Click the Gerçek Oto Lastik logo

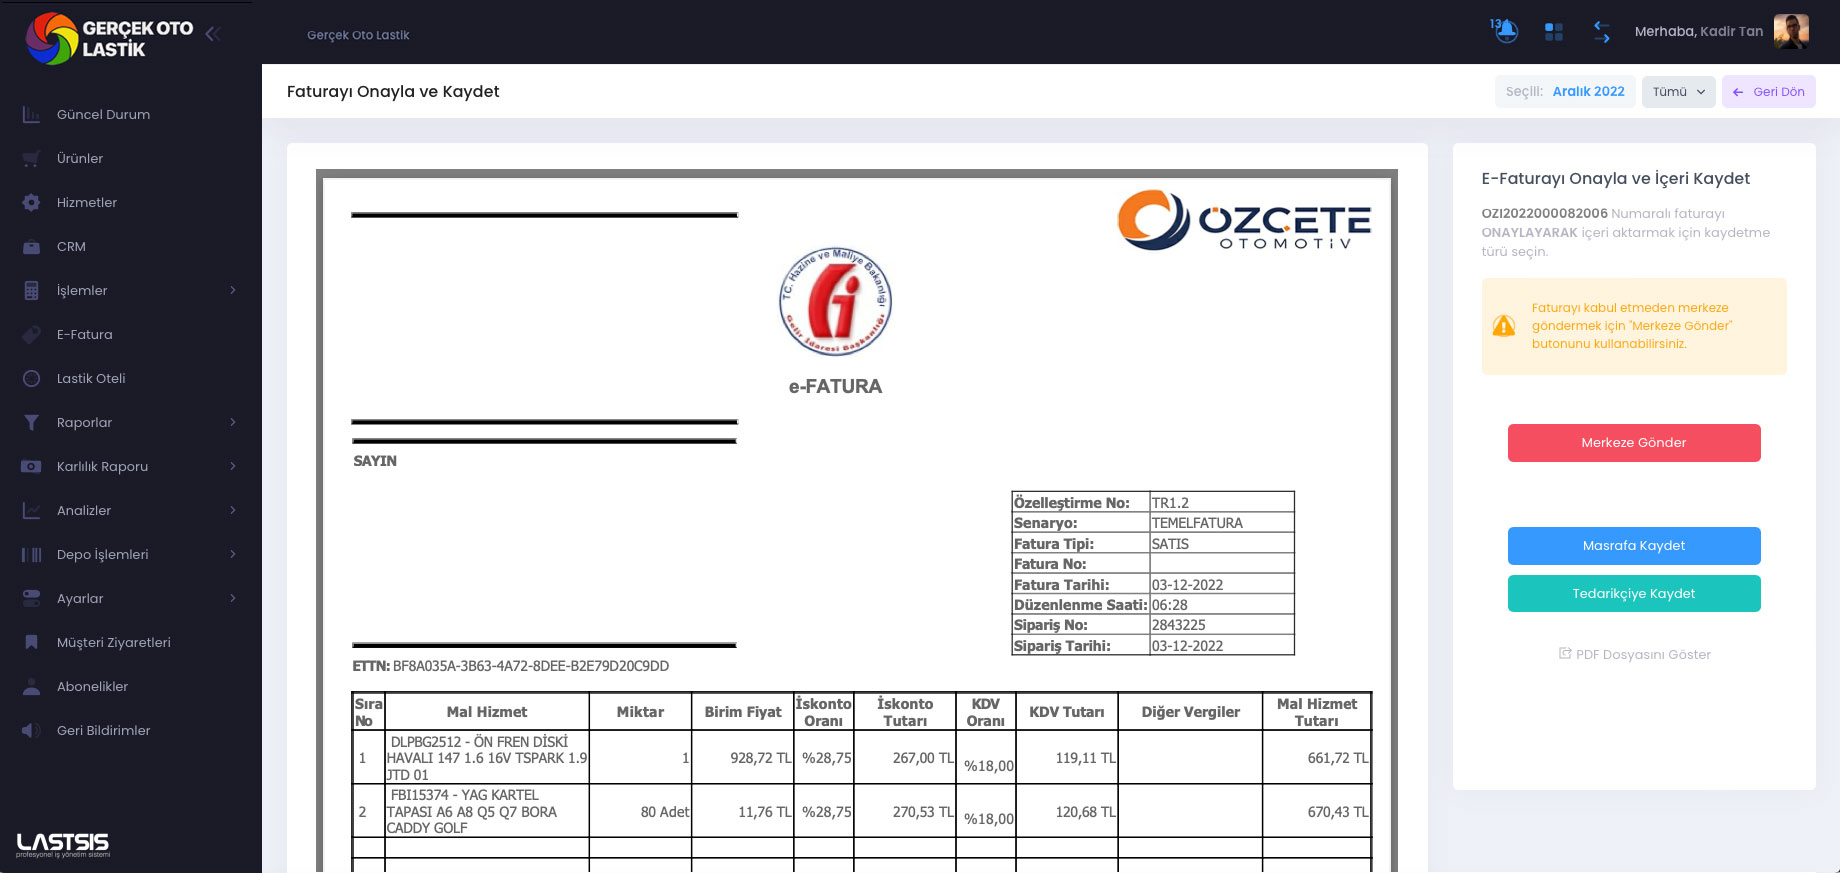tap(110, 38)
